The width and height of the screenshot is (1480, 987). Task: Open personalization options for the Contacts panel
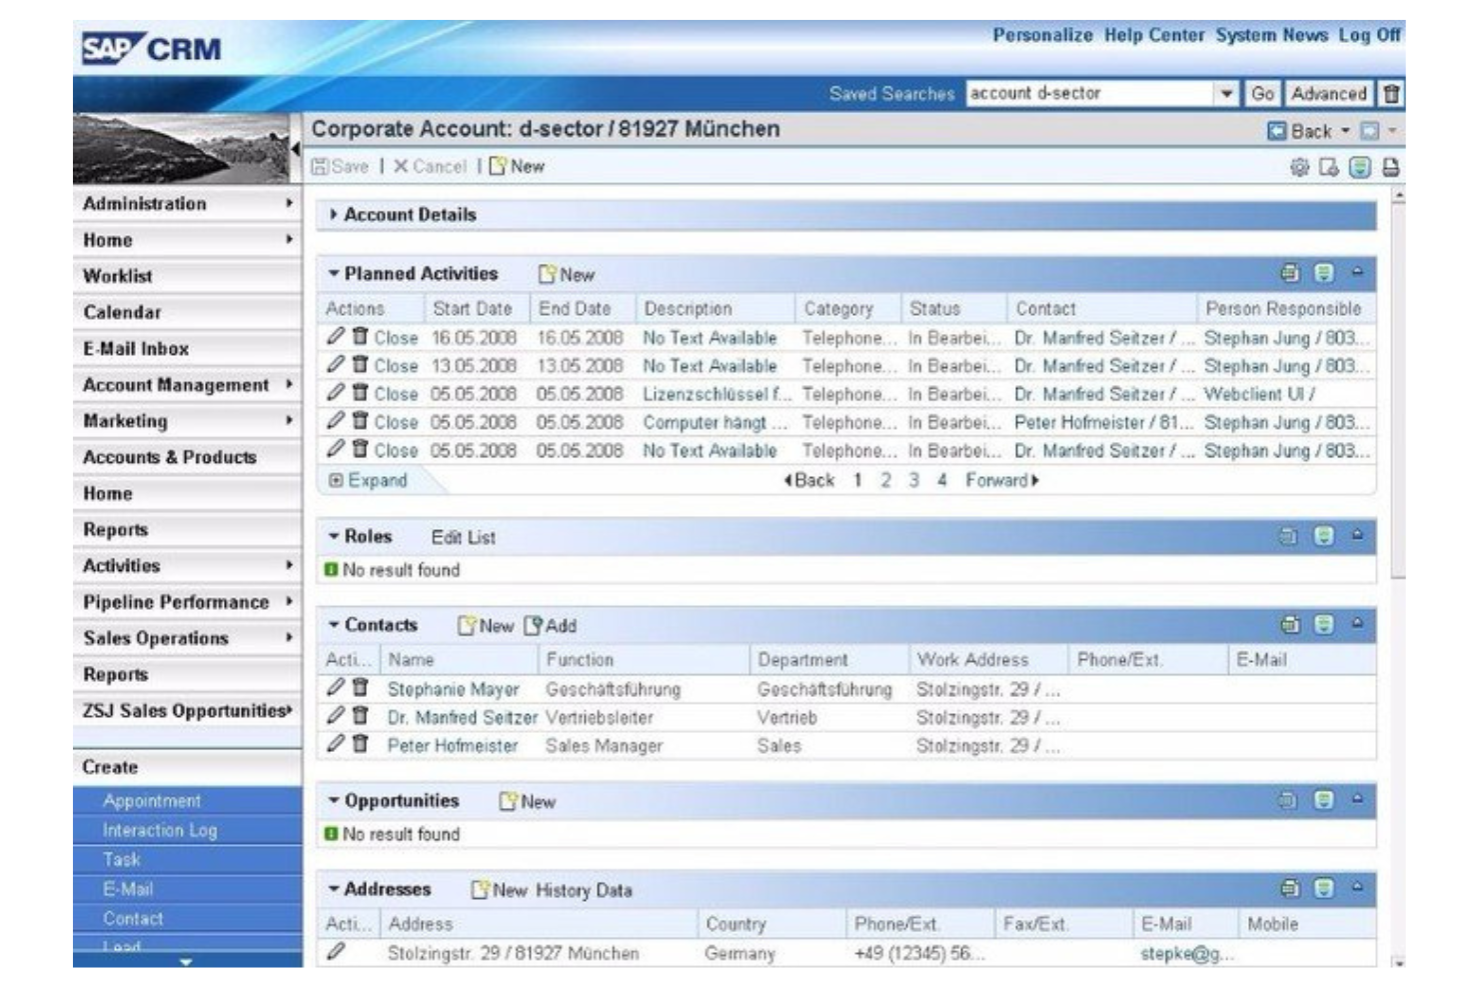coord(1323,623)
